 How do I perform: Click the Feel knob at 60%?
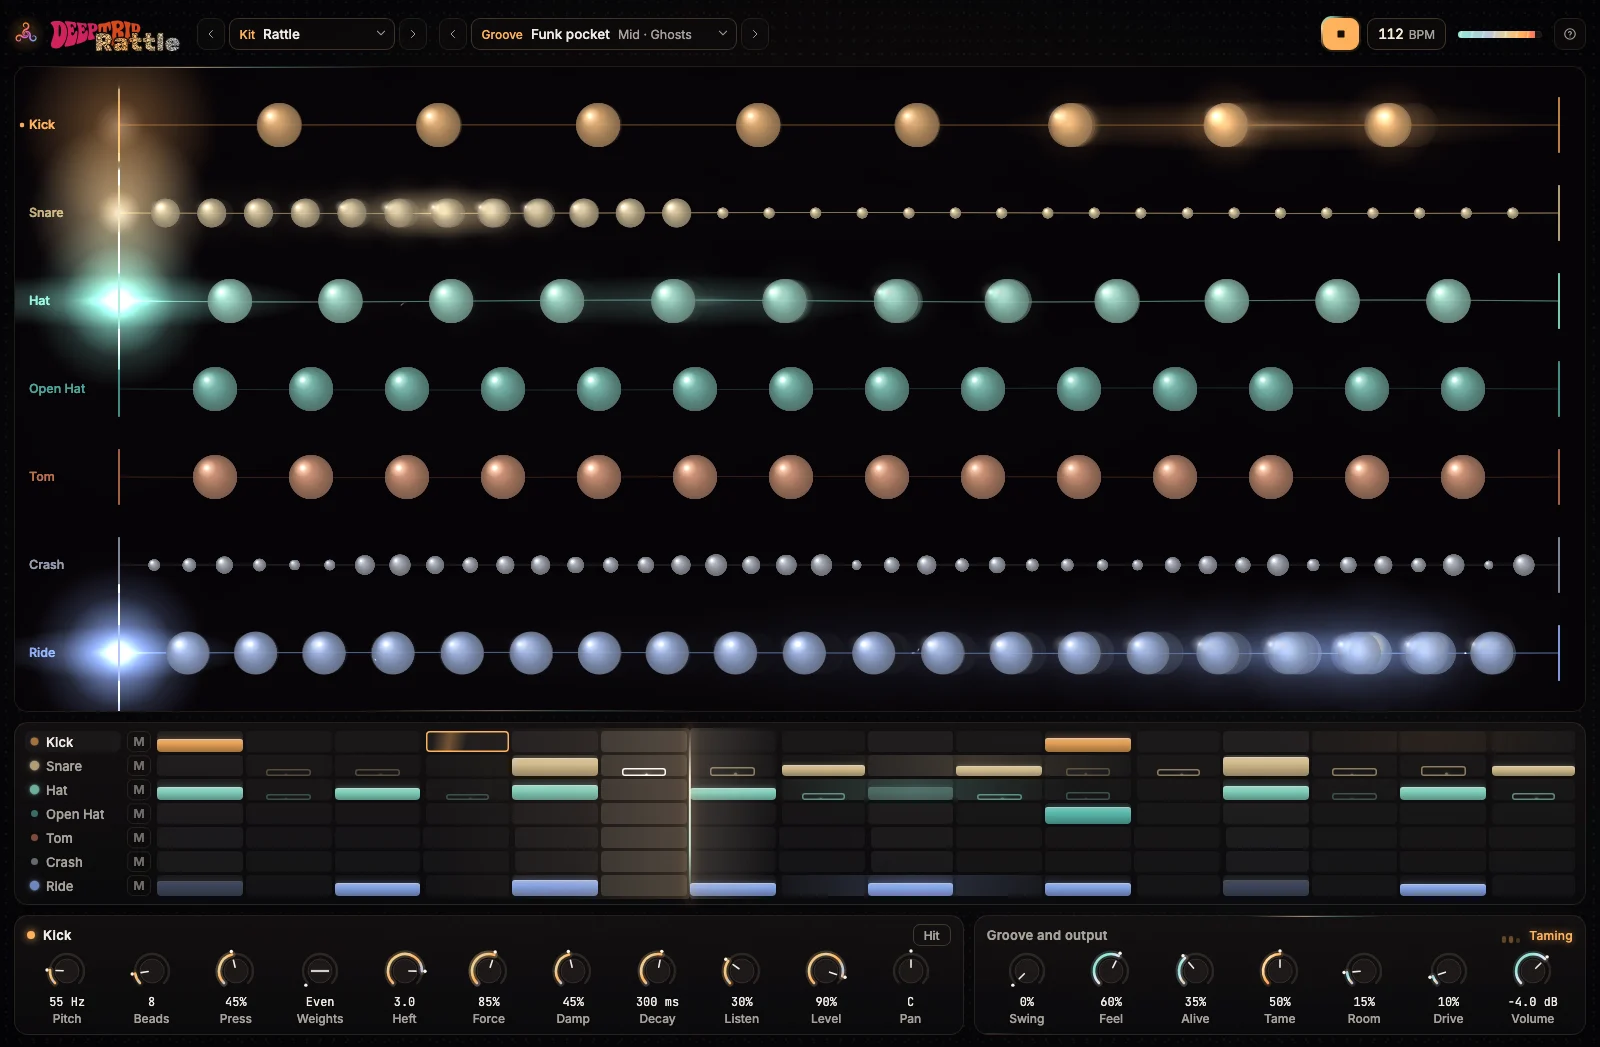(x=1111, y=970)
